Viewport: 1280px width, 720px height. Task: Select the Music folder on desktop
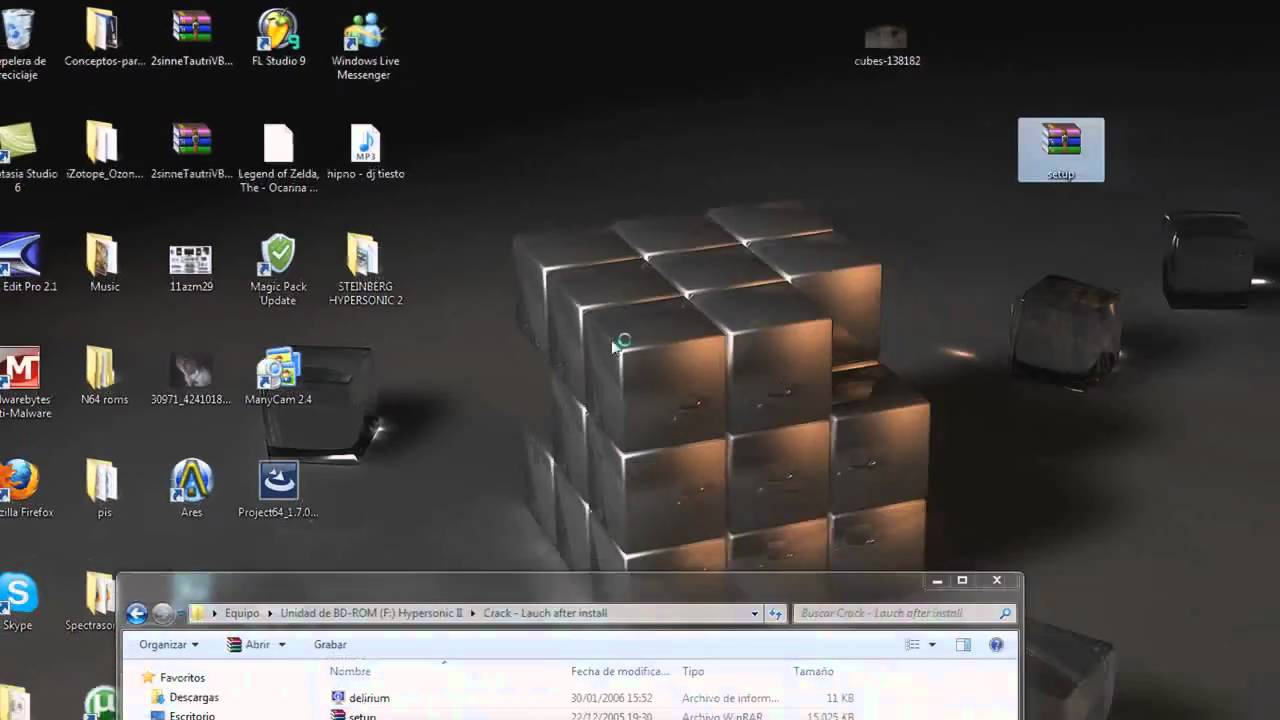pos(104,264)
